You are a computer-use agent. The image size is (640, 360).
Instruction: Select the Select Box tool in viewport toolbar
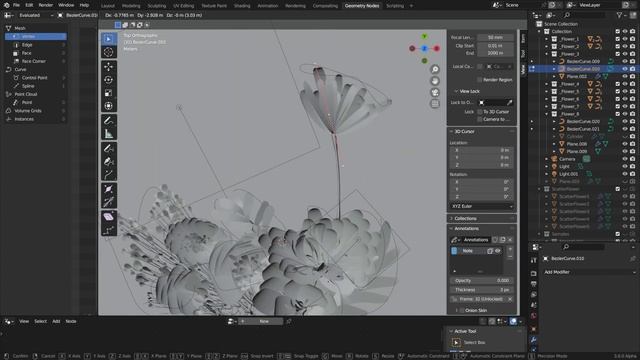pos(109,39)
